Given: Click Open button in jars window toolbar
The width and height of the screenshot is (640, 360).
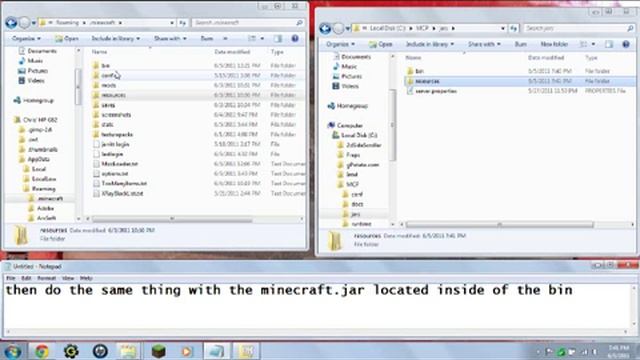Looking at the screenshot, I should coord(380,44).
